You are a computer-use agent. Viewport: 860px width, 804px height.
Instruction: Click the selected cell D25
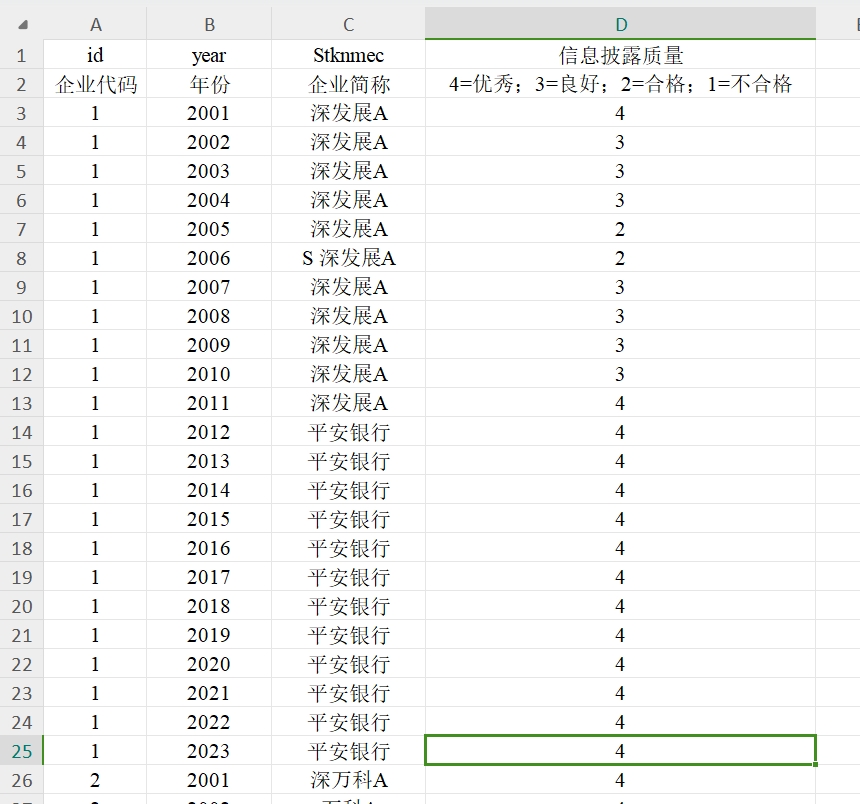(x=620, y=751)
